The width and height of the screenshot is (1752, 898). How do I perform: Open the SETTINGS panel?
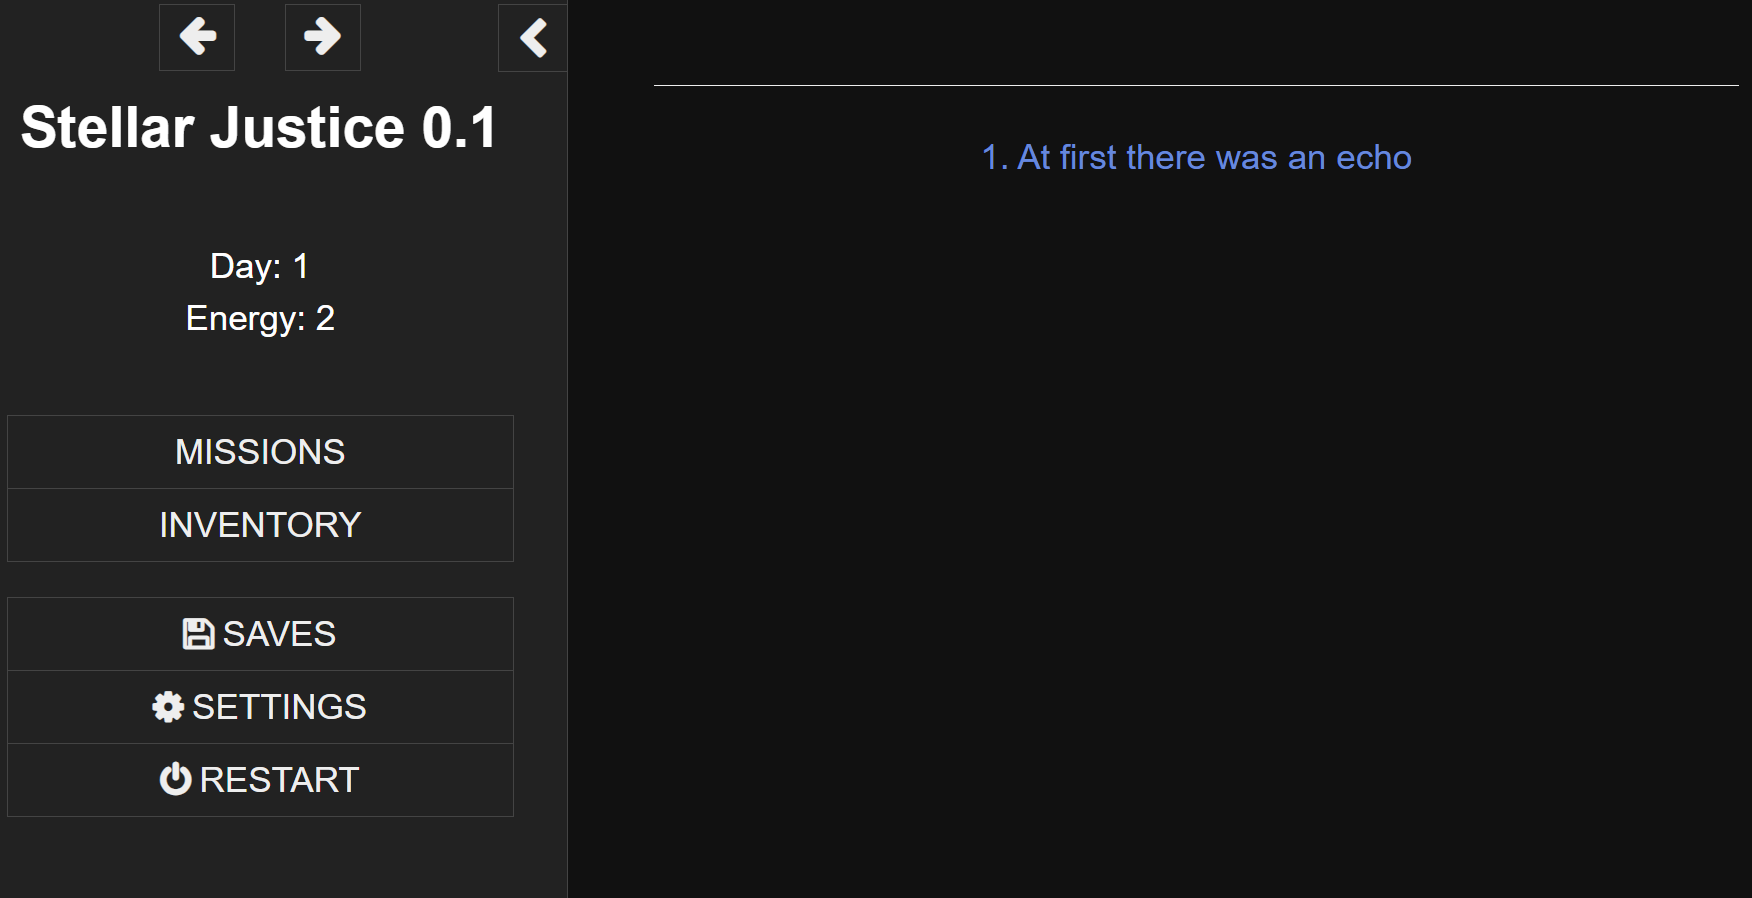coord(260,707)
